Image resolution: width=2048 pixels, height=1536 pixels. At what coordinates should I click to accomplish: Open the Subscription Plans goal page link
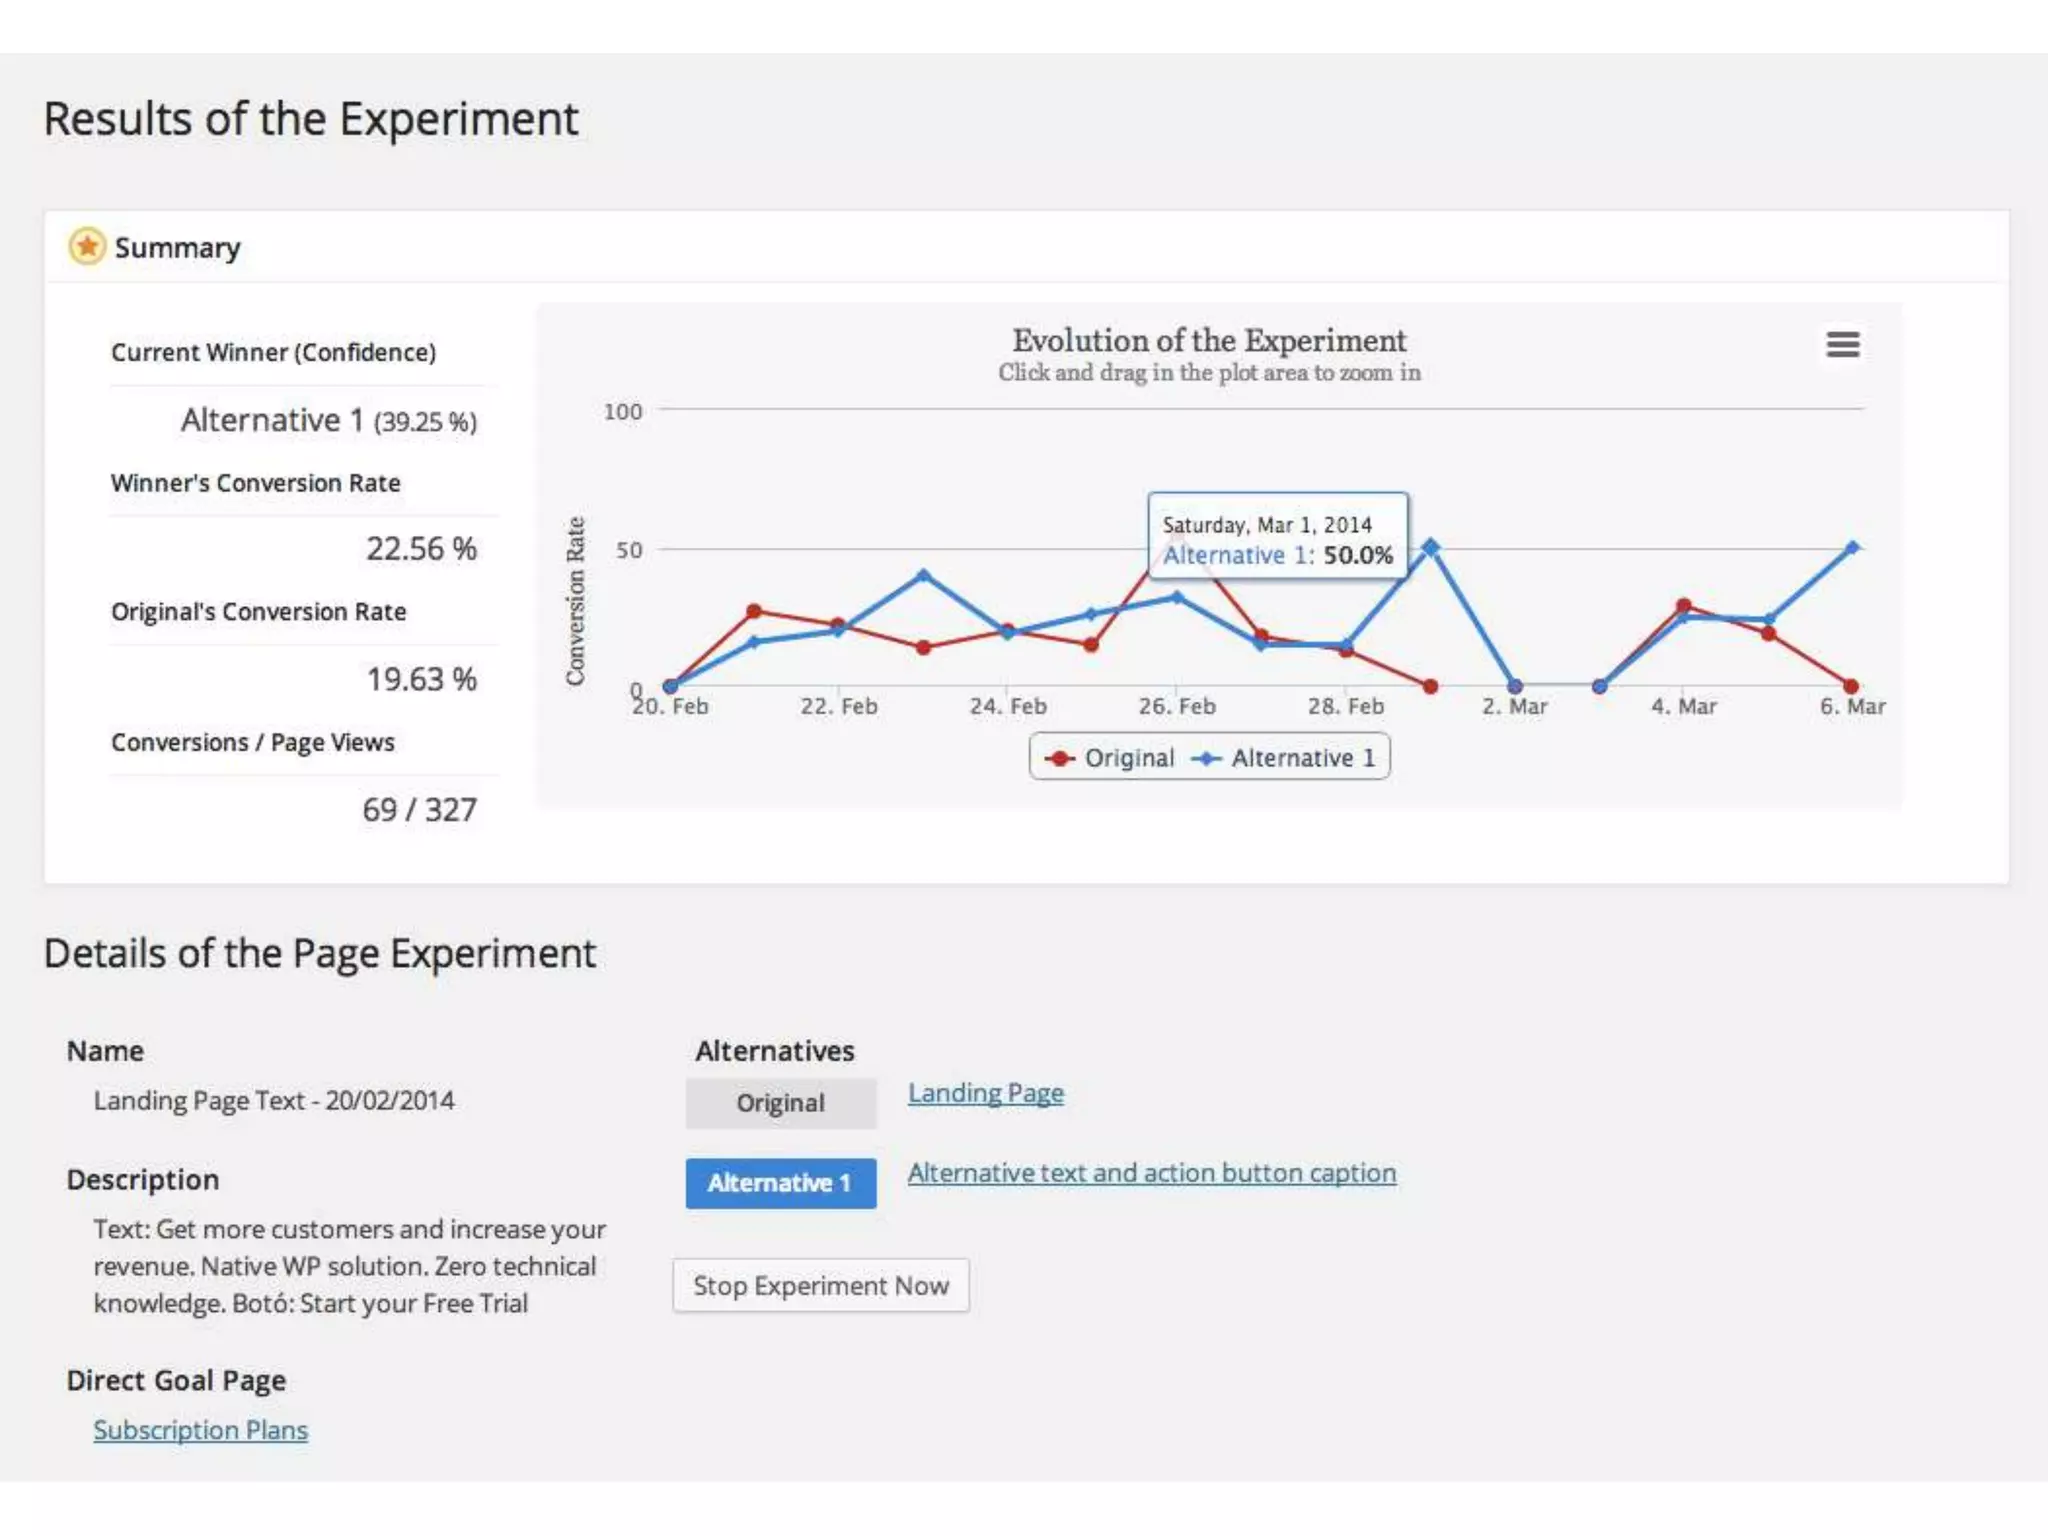200,1430
